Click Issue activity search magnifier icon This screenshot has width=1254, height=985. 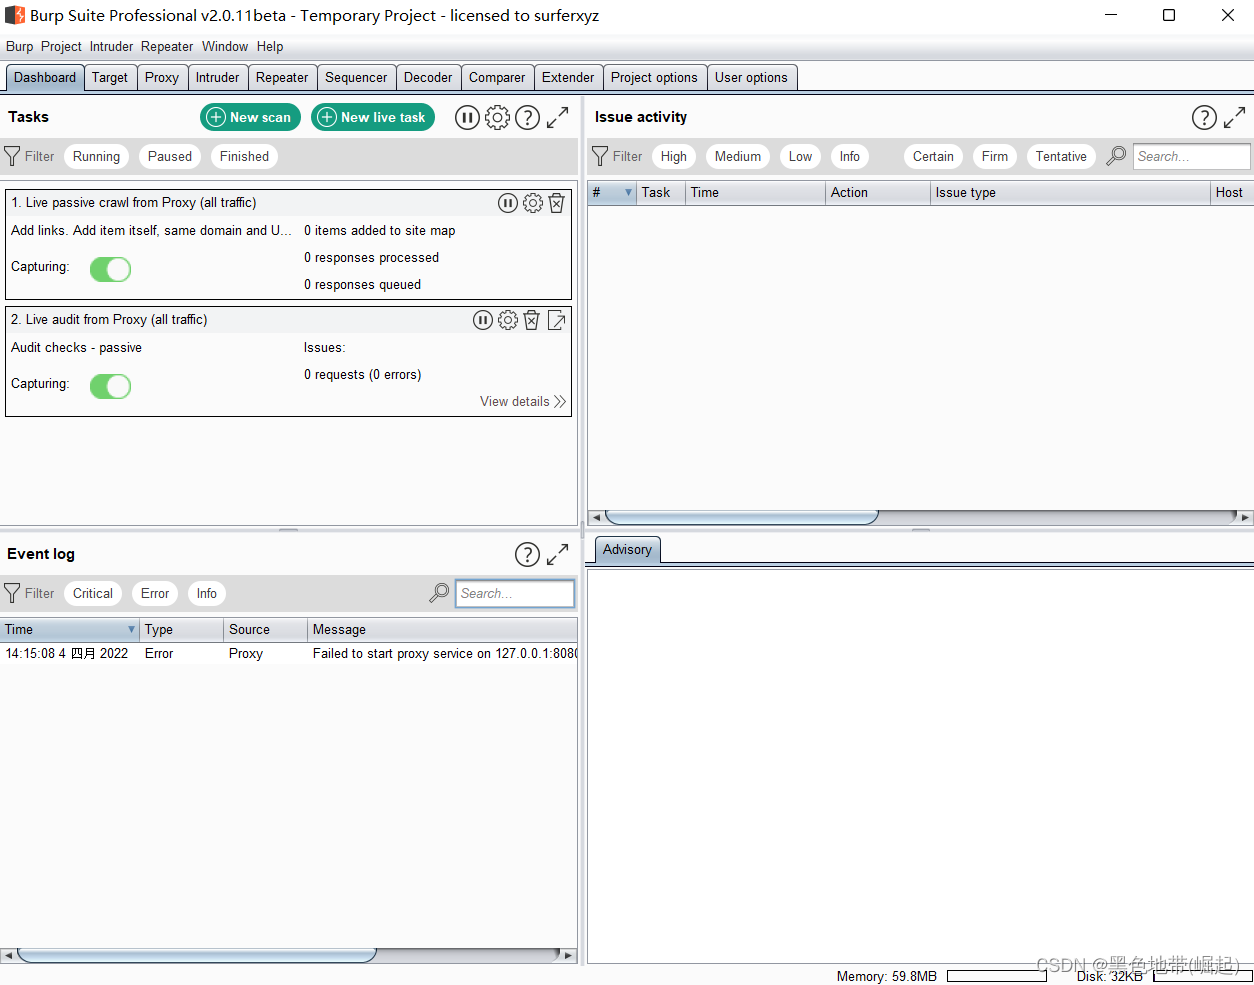1116,156
